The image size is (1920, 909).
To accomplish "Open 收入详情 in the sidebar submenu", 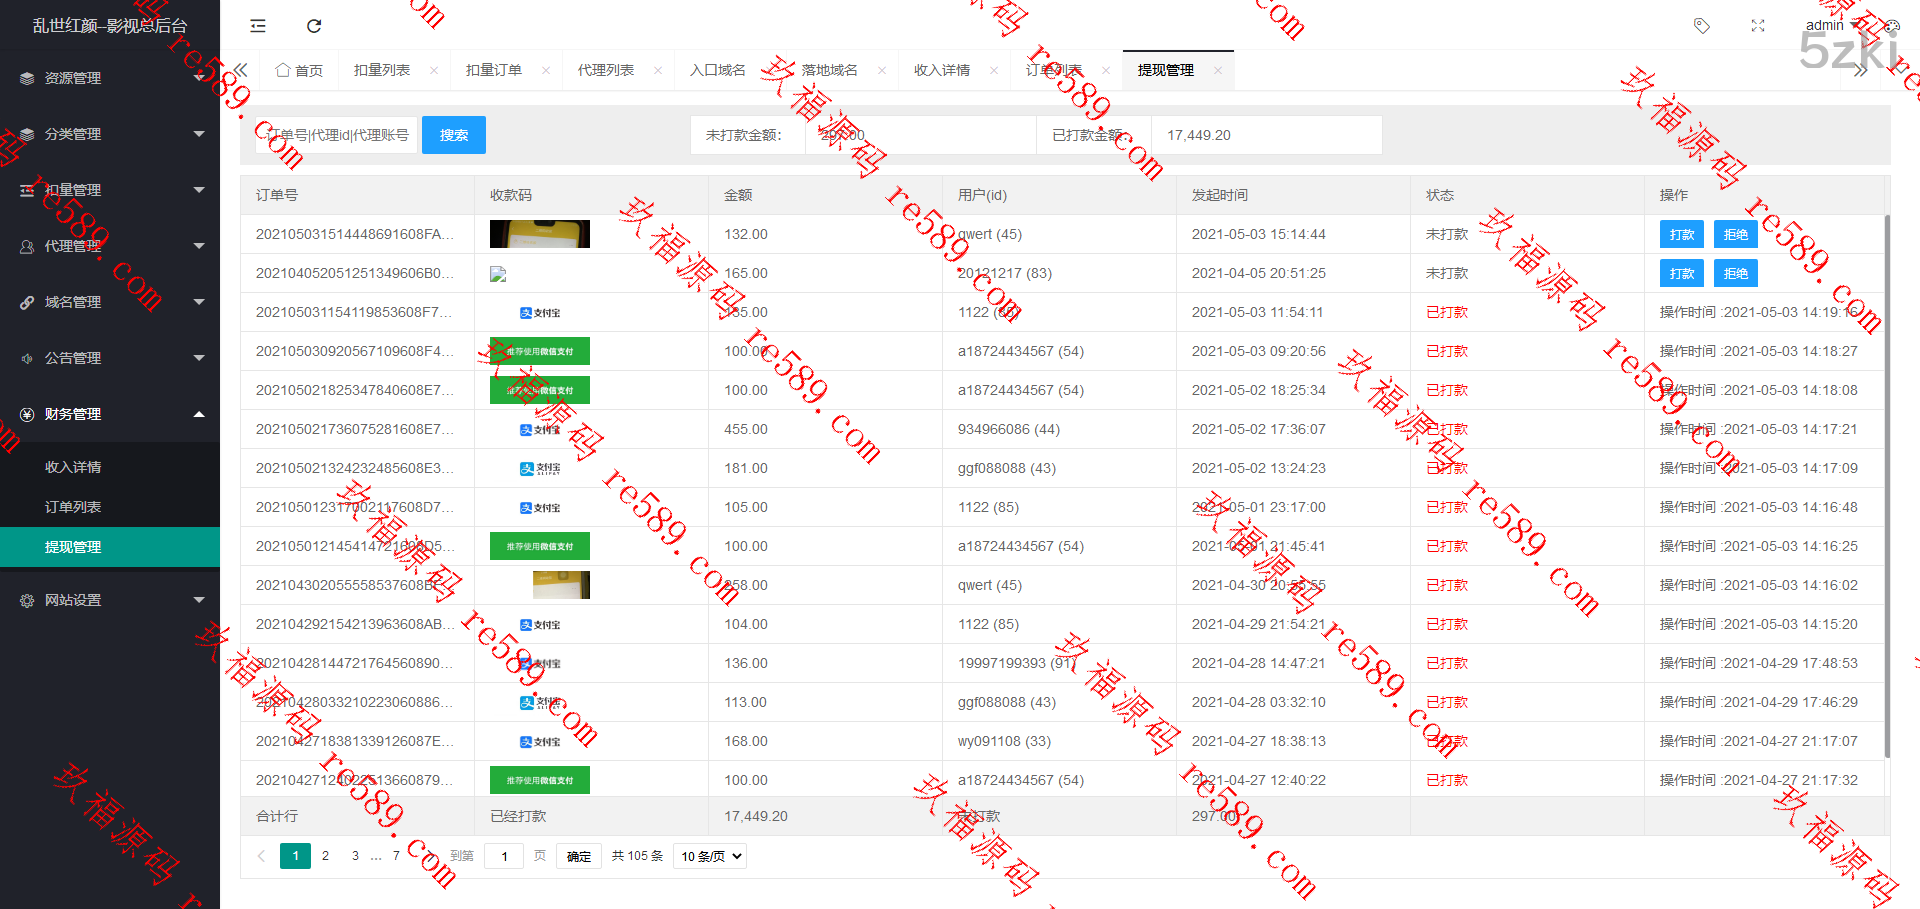I will coord(110,467).
